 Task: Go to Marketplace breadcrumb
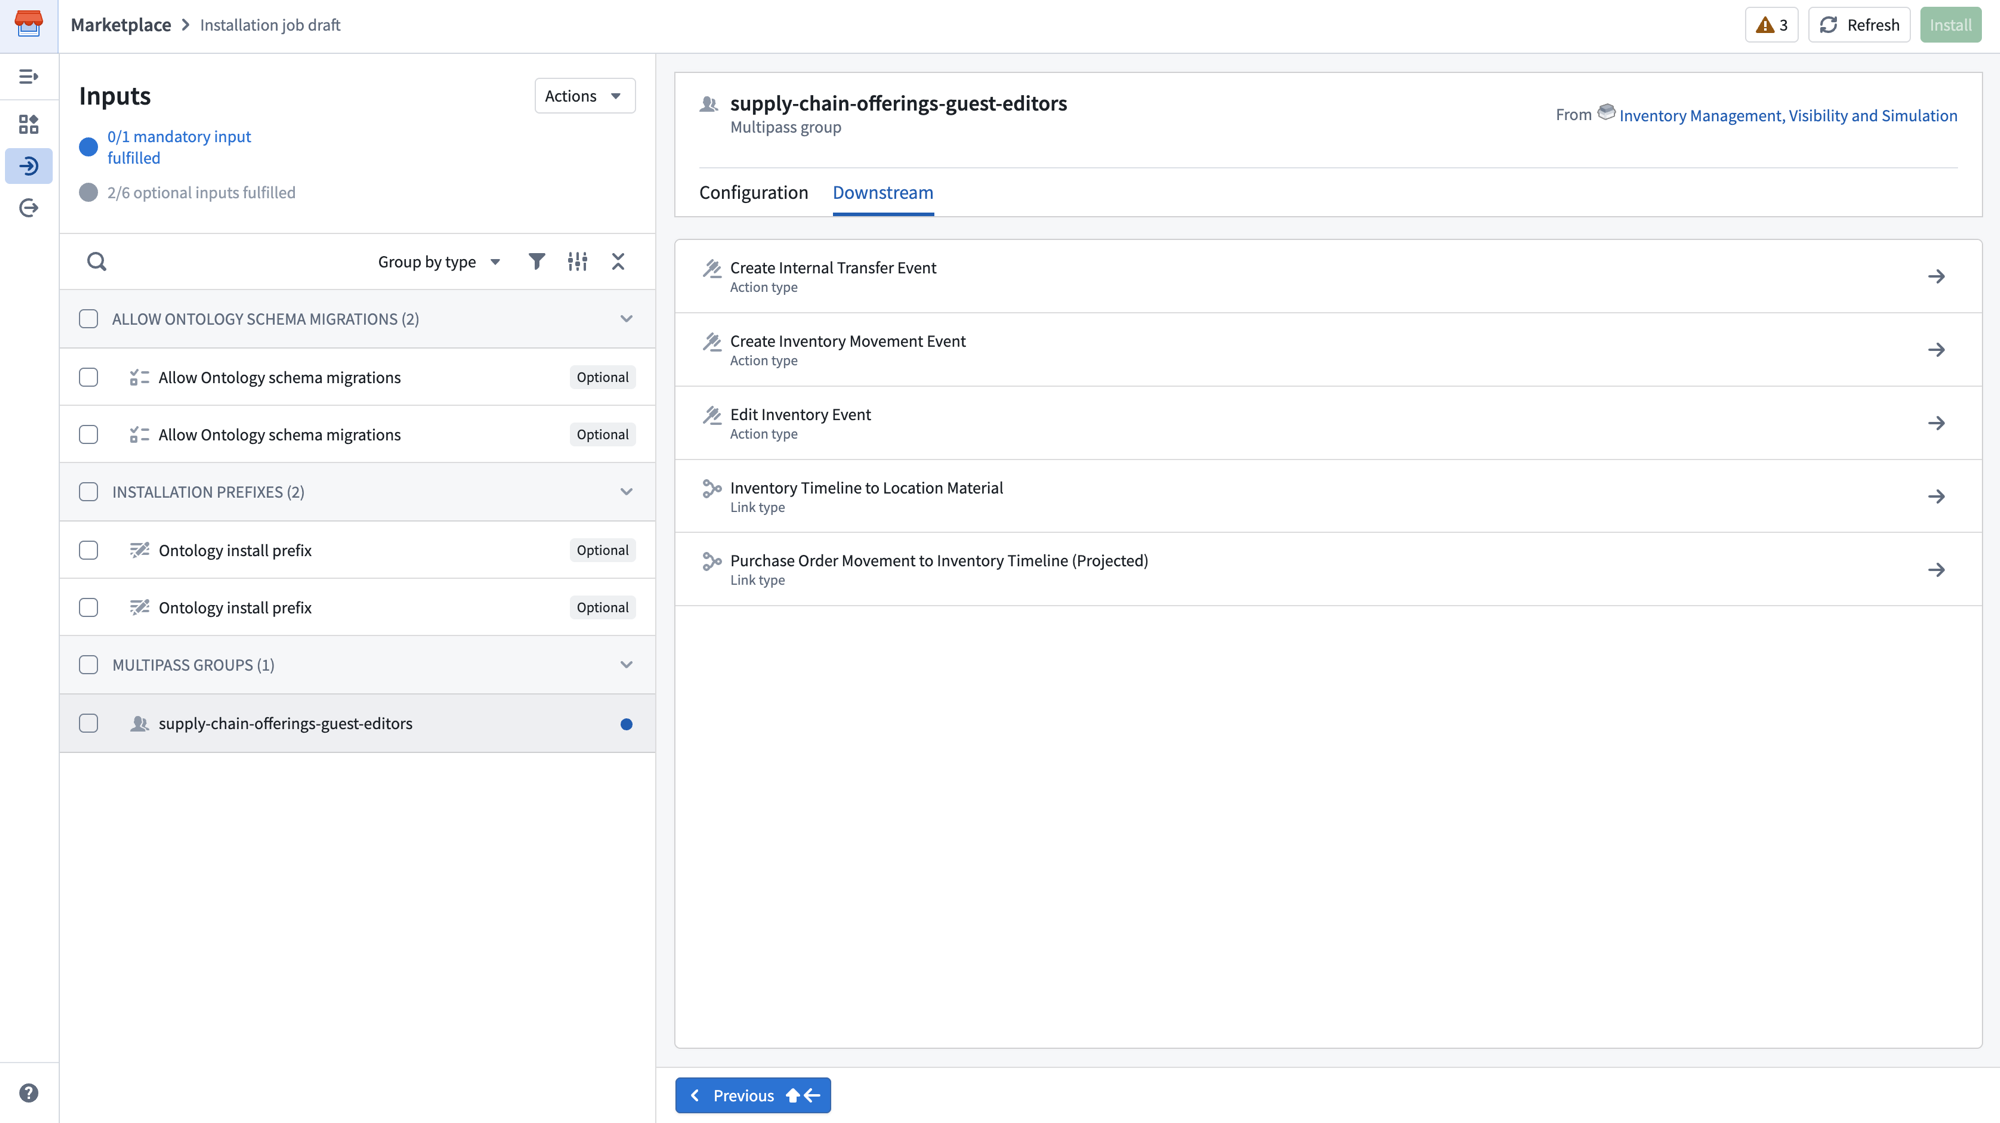coord(121,25)
